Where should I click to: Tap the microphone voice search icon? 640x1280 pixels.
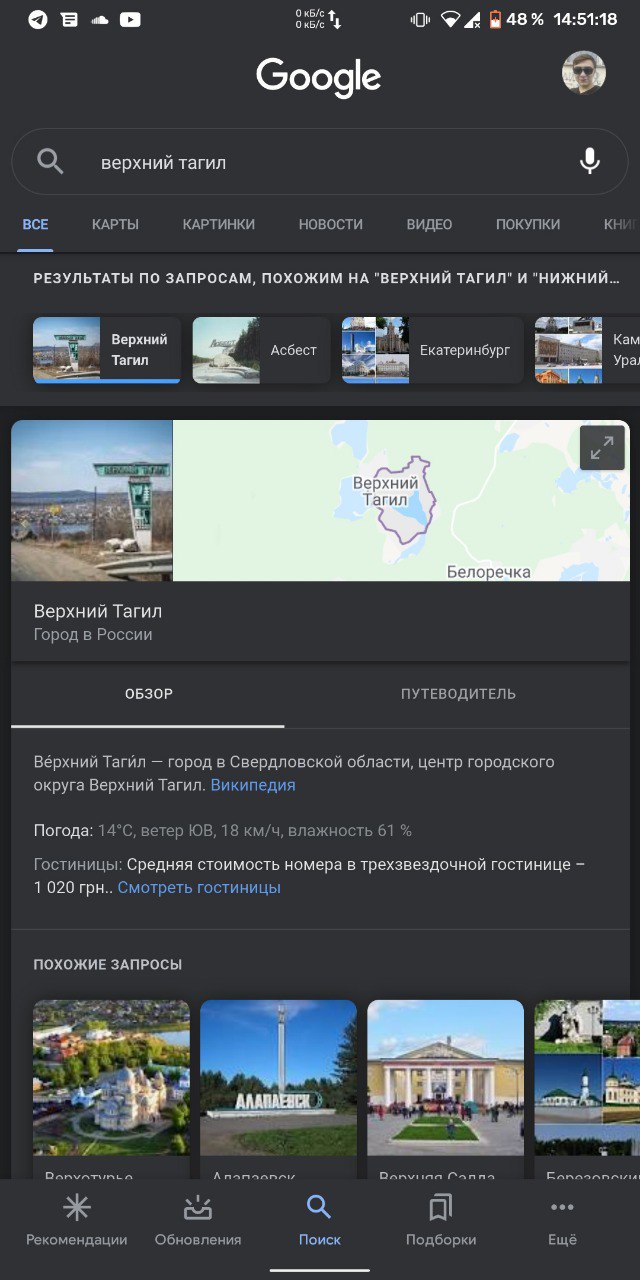pyautogui.click(x=590, y=161)
